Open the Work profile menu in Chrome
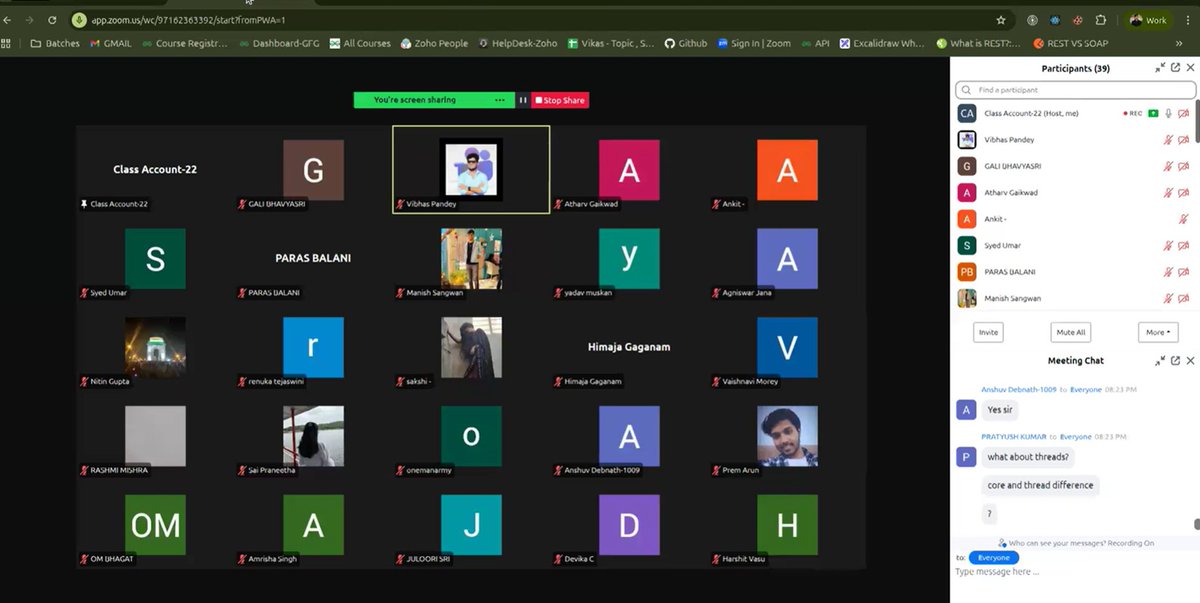Image resolution: width=1200 pixels, height=603 pixels. (1148, 20)
